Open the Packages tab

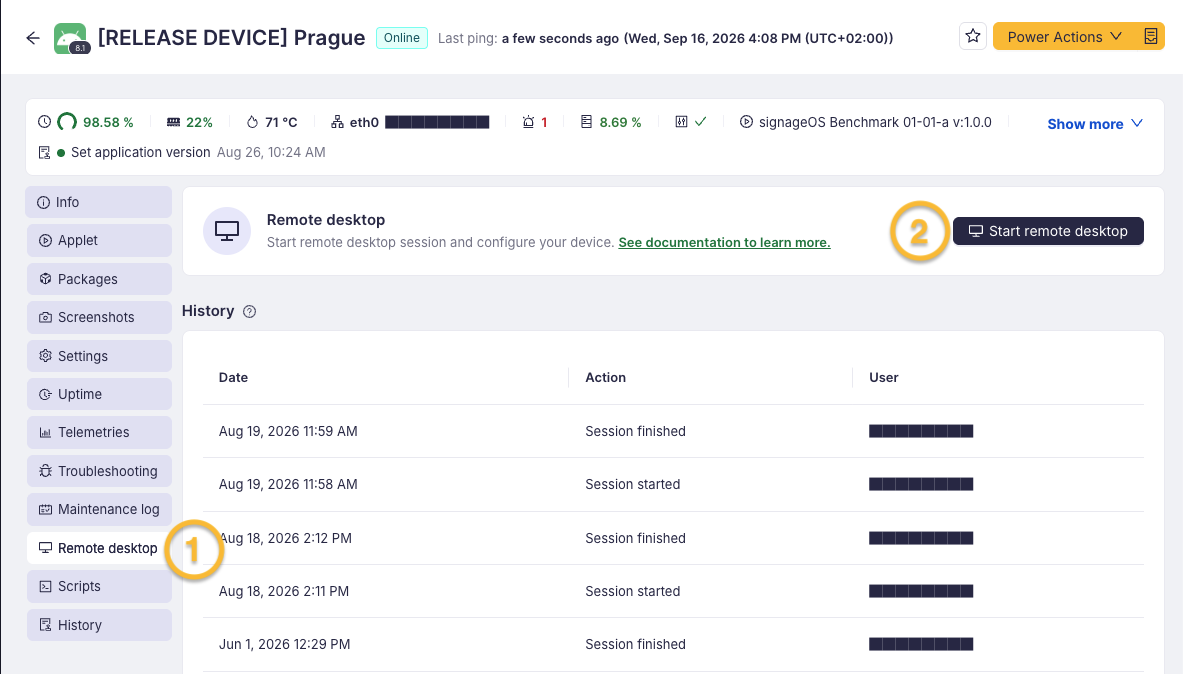[99, 279]
